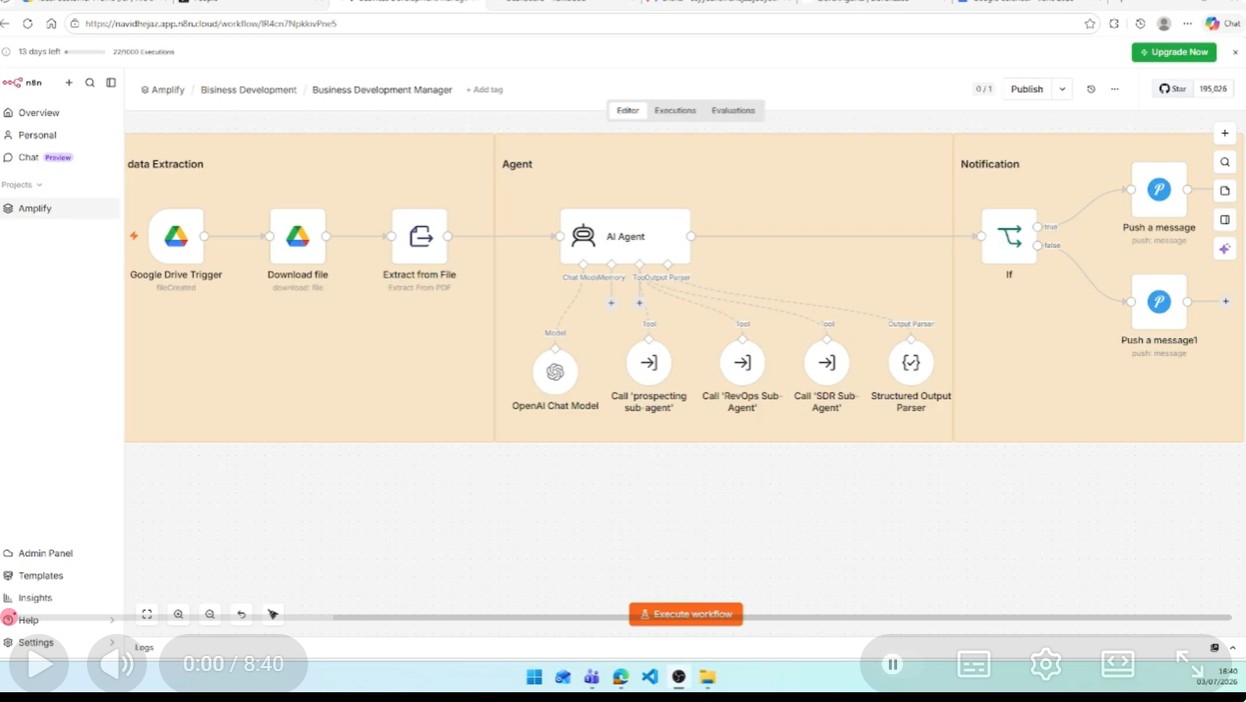Image resolution: width=1246 pixels, height=702 pixels.
Task: Select the AI Agent node
Action: pos(625,236)
